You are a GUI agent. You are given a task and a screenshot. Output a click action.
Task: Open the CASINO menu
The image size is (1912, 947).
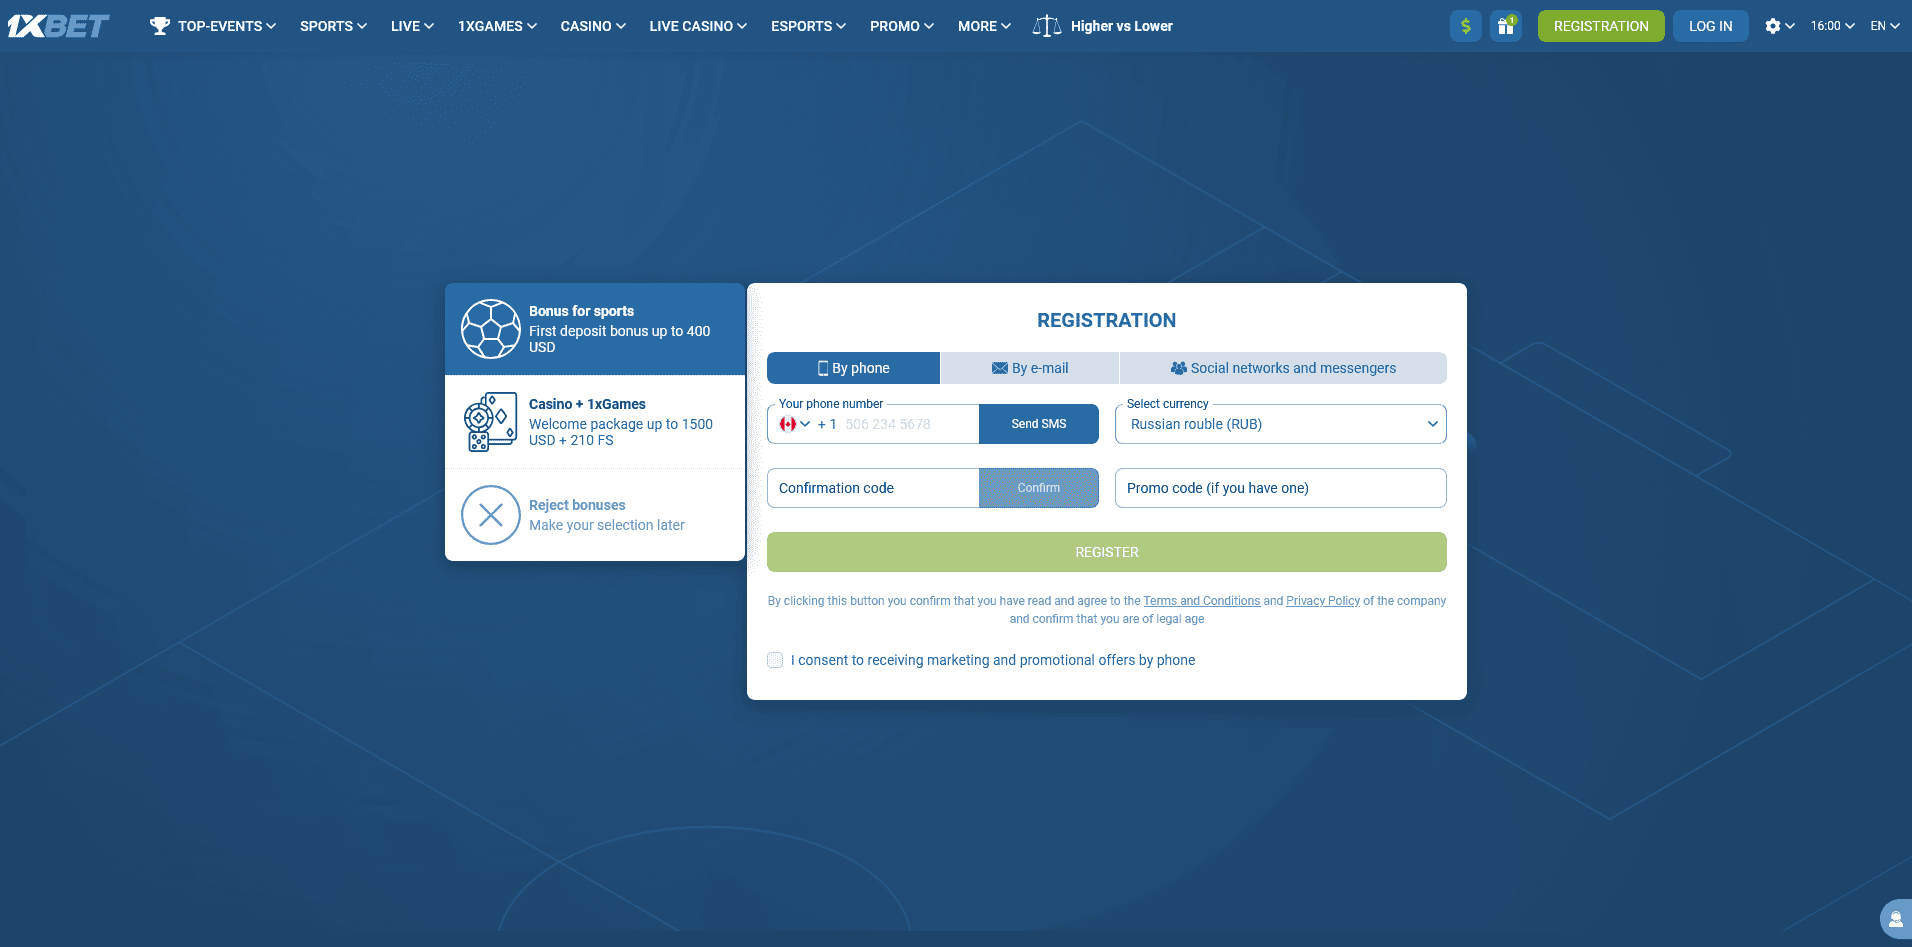592,26
